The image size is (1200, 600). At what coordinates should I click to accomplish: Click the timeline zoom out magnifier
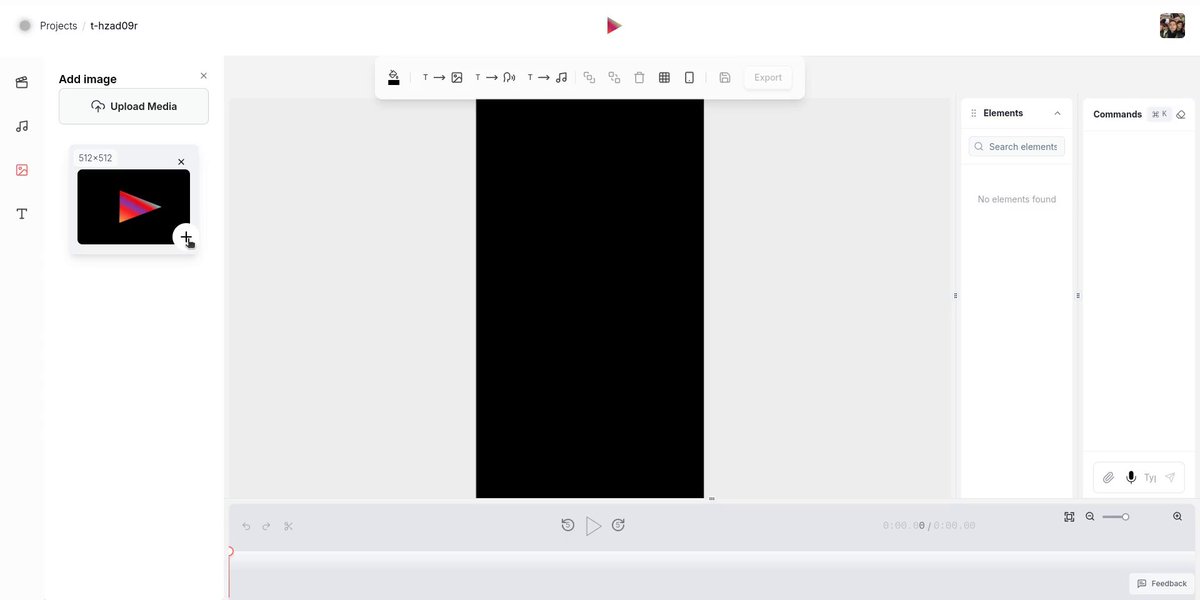pyautogui.click(x=1090, y=517)
